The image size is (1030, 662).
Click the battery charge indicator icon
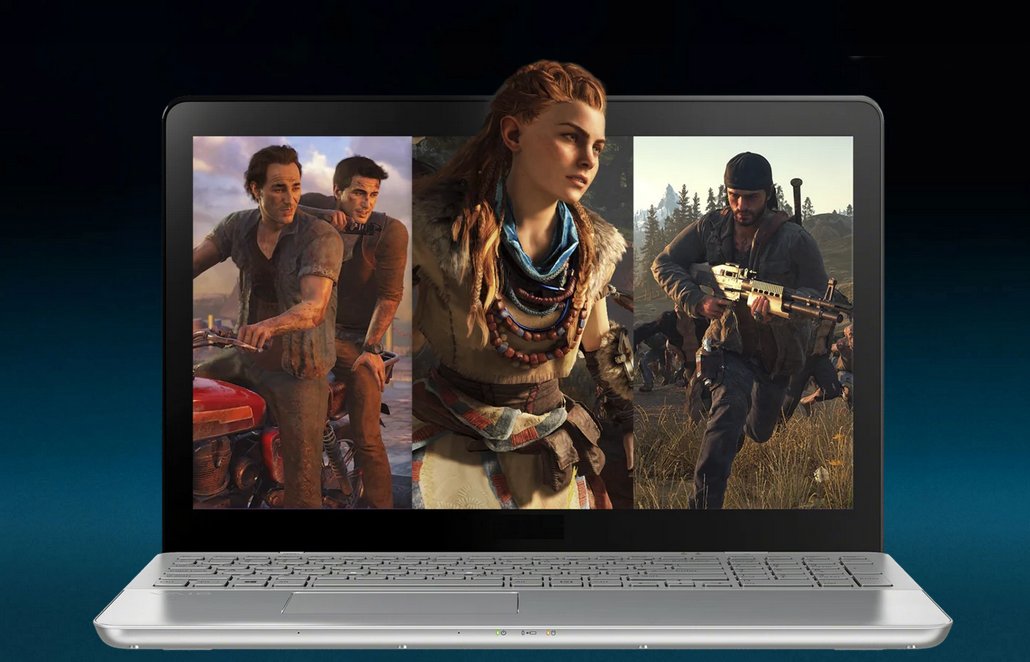(529, 633)
